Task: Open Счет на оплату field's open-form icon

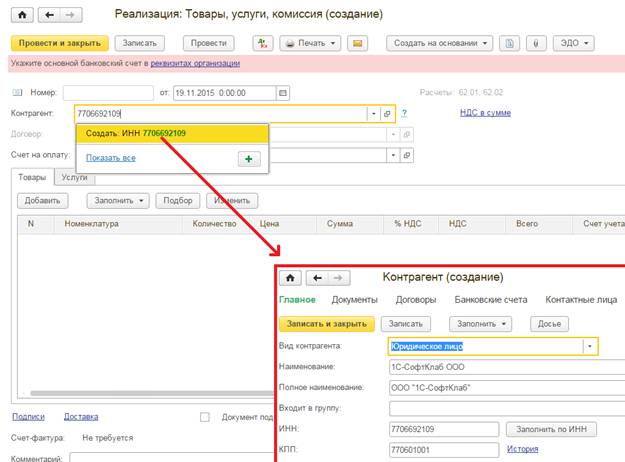Action: [407, 155]
